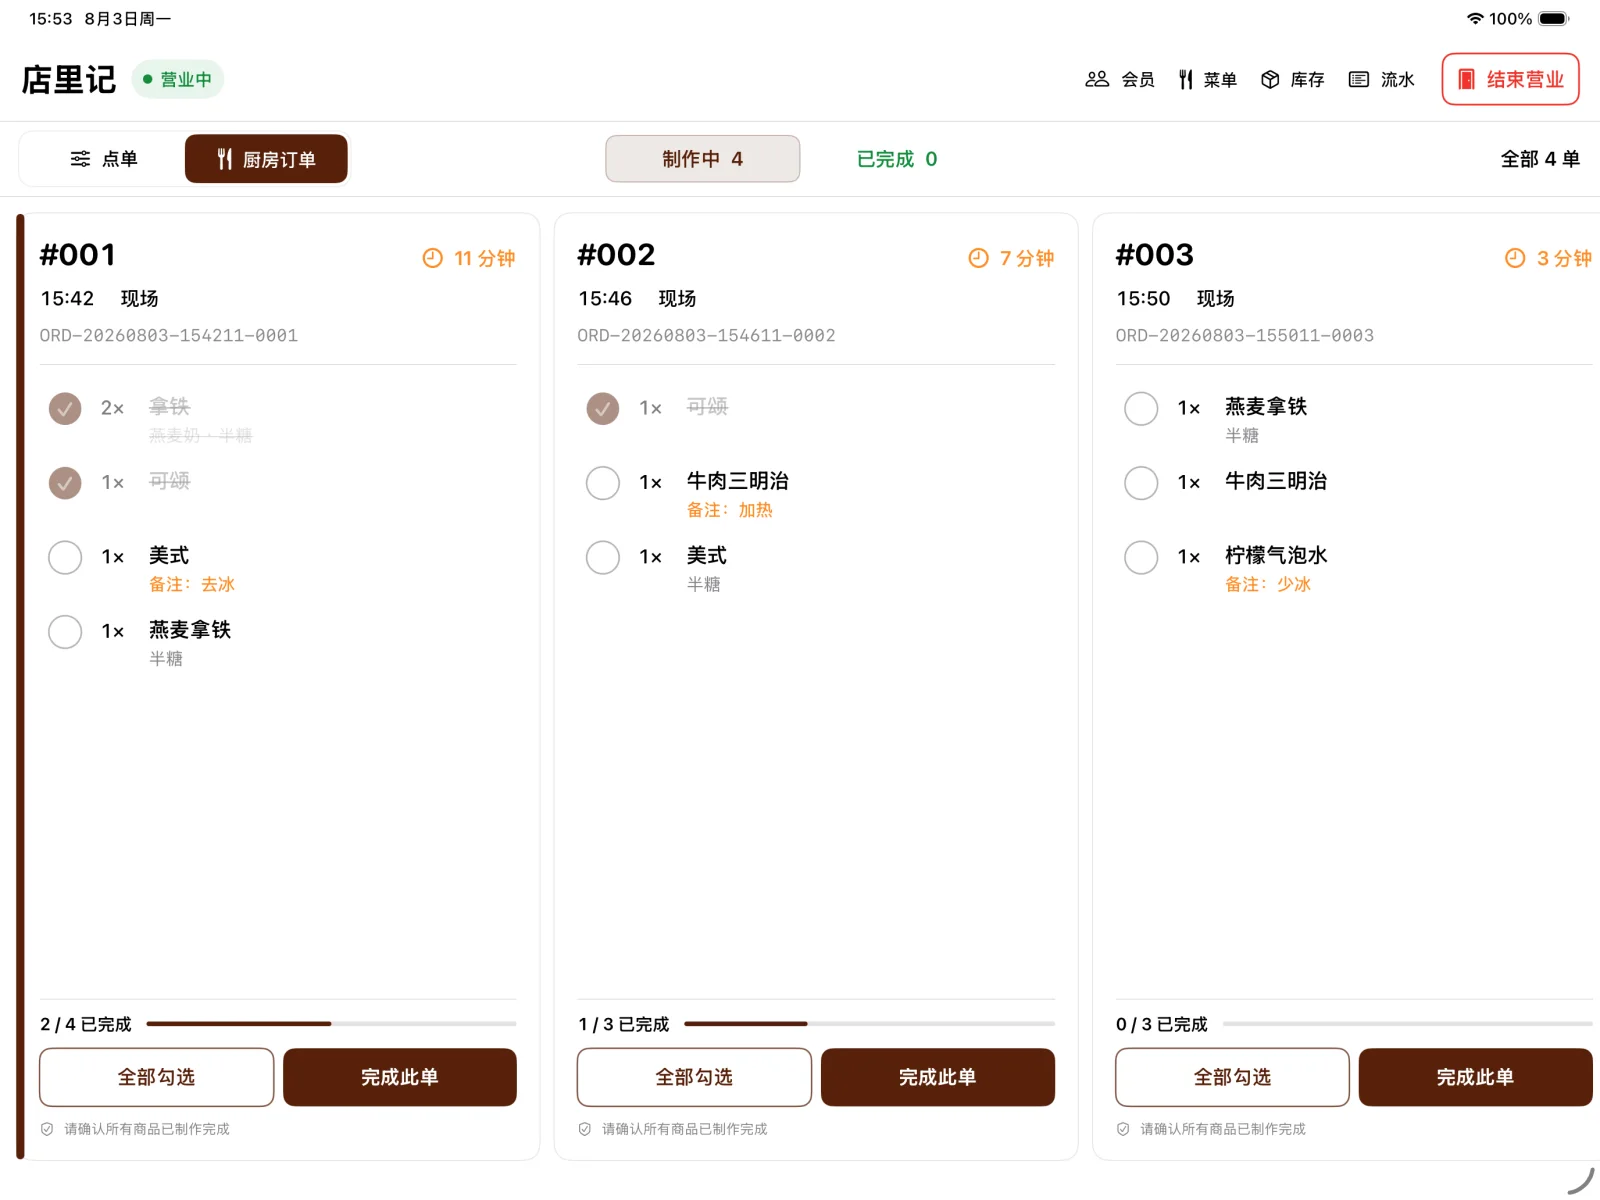Click the clock icon on order #003
This screenshot has height=1200, width=1600.
click(1515, 258)
